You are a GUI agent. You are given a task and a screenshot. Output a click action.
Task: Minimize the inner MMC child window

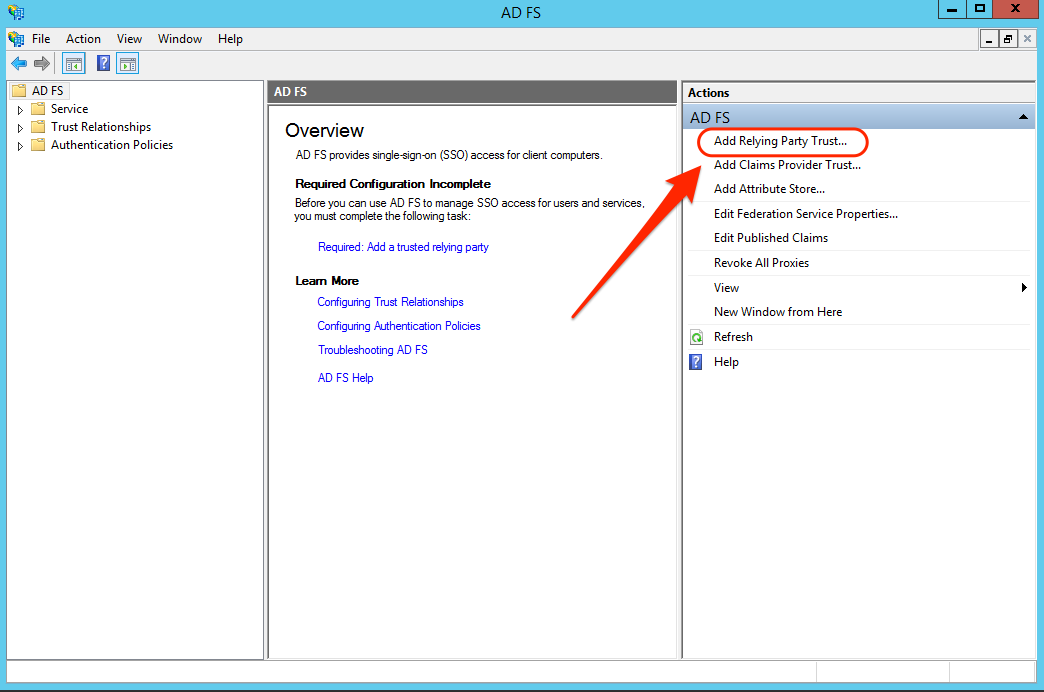[989, 39]
